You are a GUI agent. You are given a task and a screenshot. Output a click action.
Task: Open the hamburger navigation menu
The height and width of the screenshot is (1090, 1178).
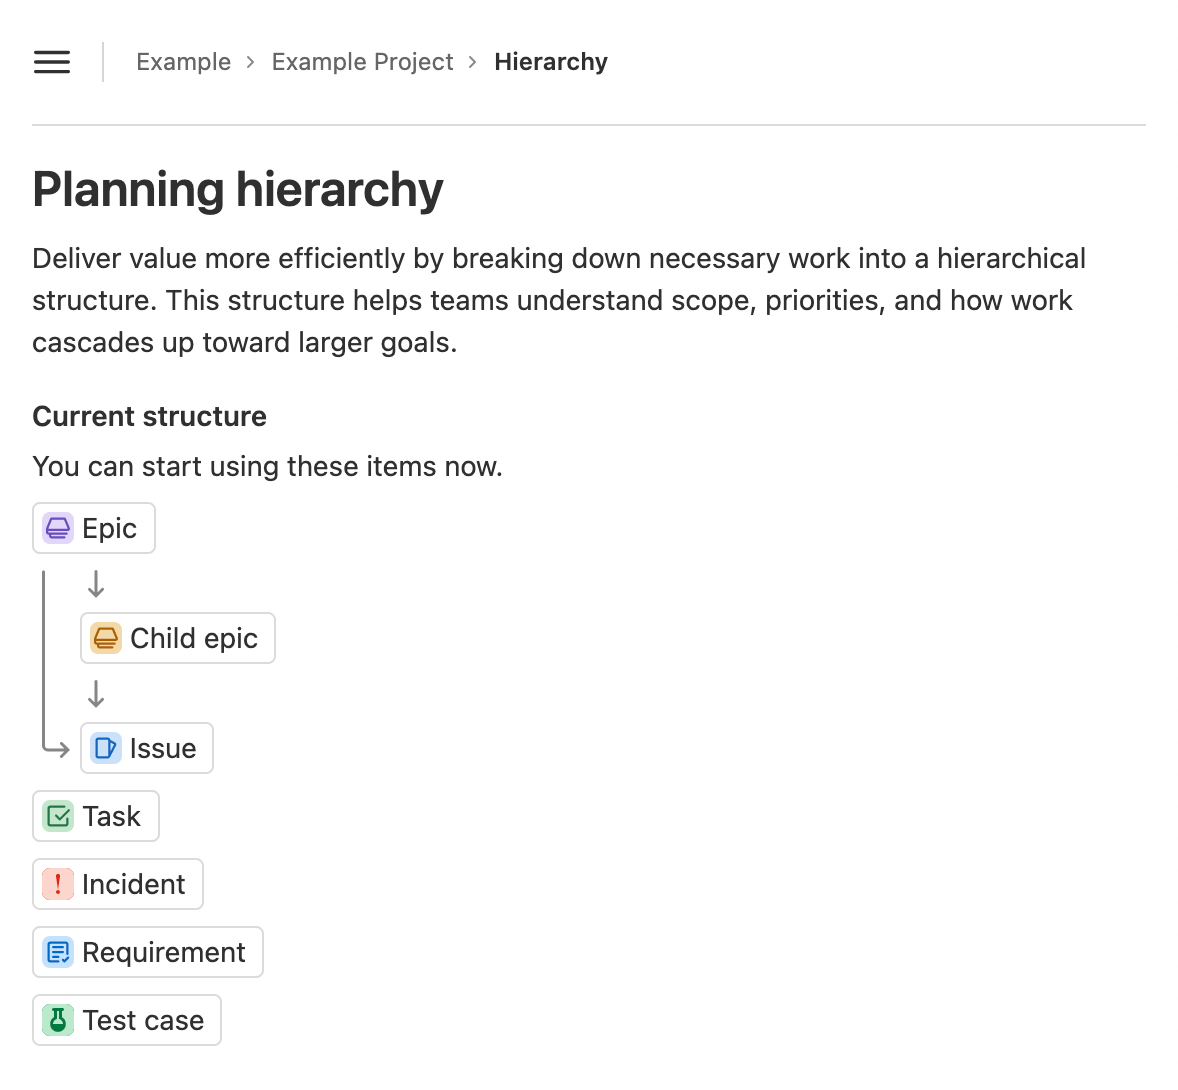point(51,62)
